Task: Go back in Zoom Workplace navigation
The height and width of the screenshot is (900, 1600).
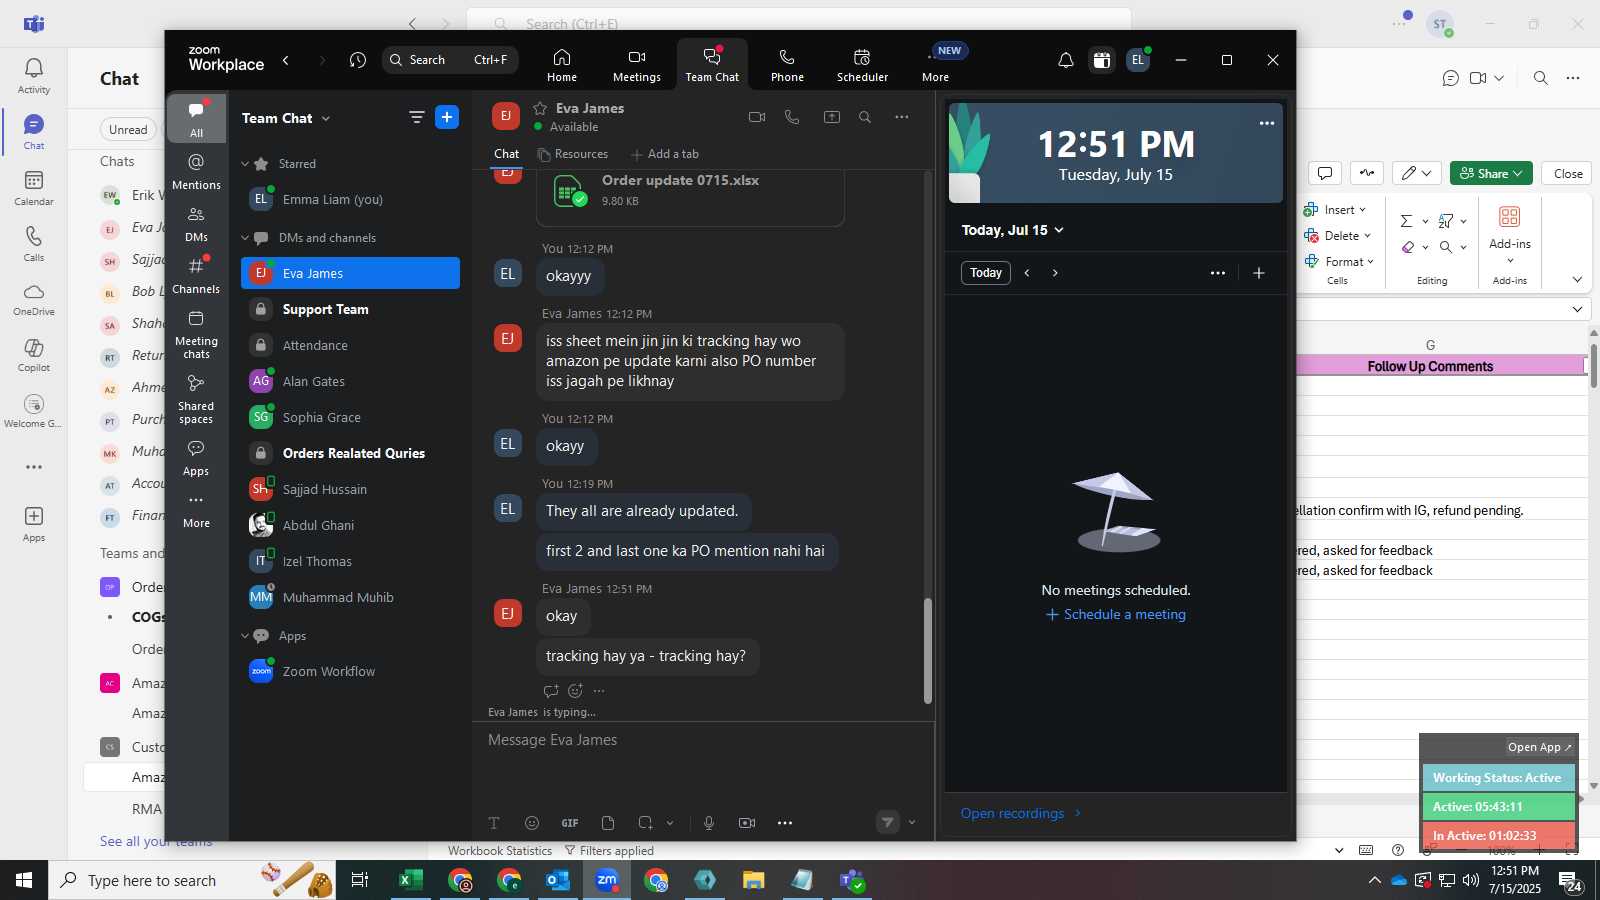Action: coord(286,60)
